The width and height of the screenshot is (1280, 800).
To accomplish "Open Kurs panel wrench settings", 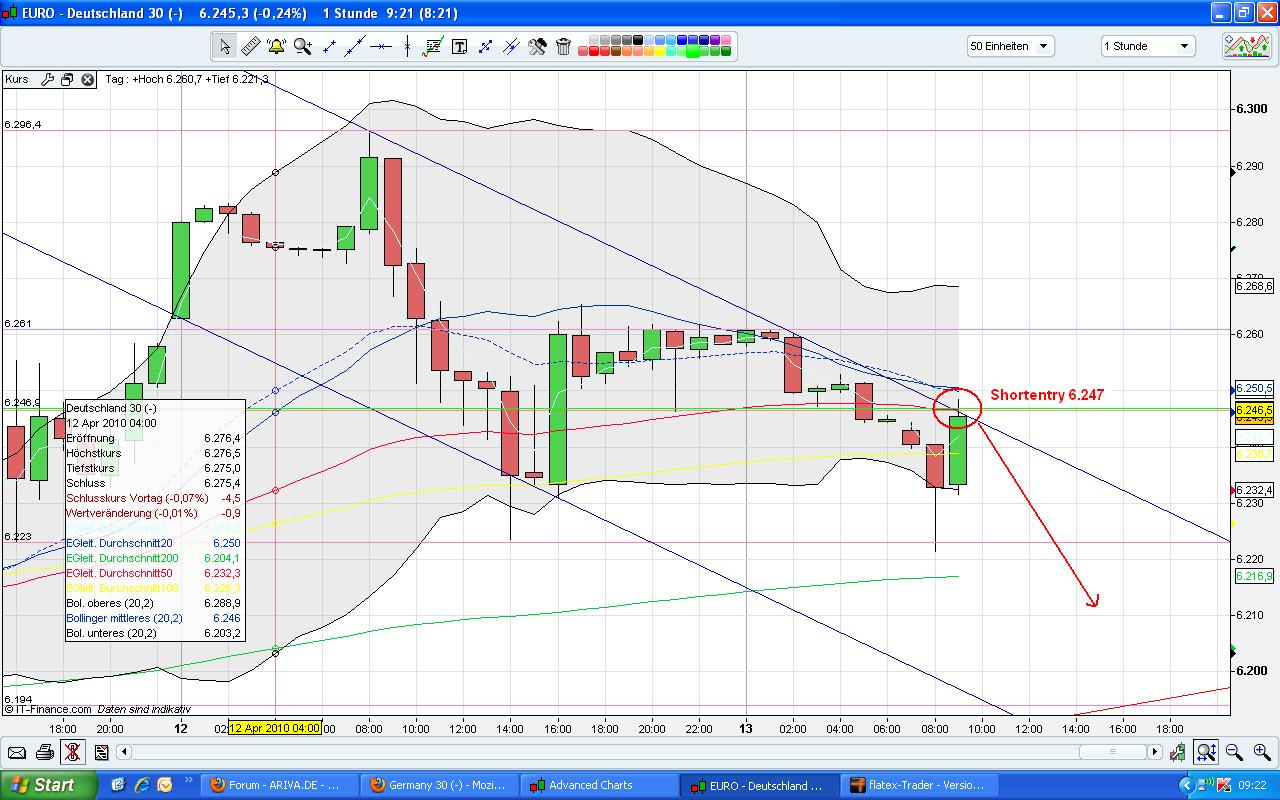I will [47, 79].
